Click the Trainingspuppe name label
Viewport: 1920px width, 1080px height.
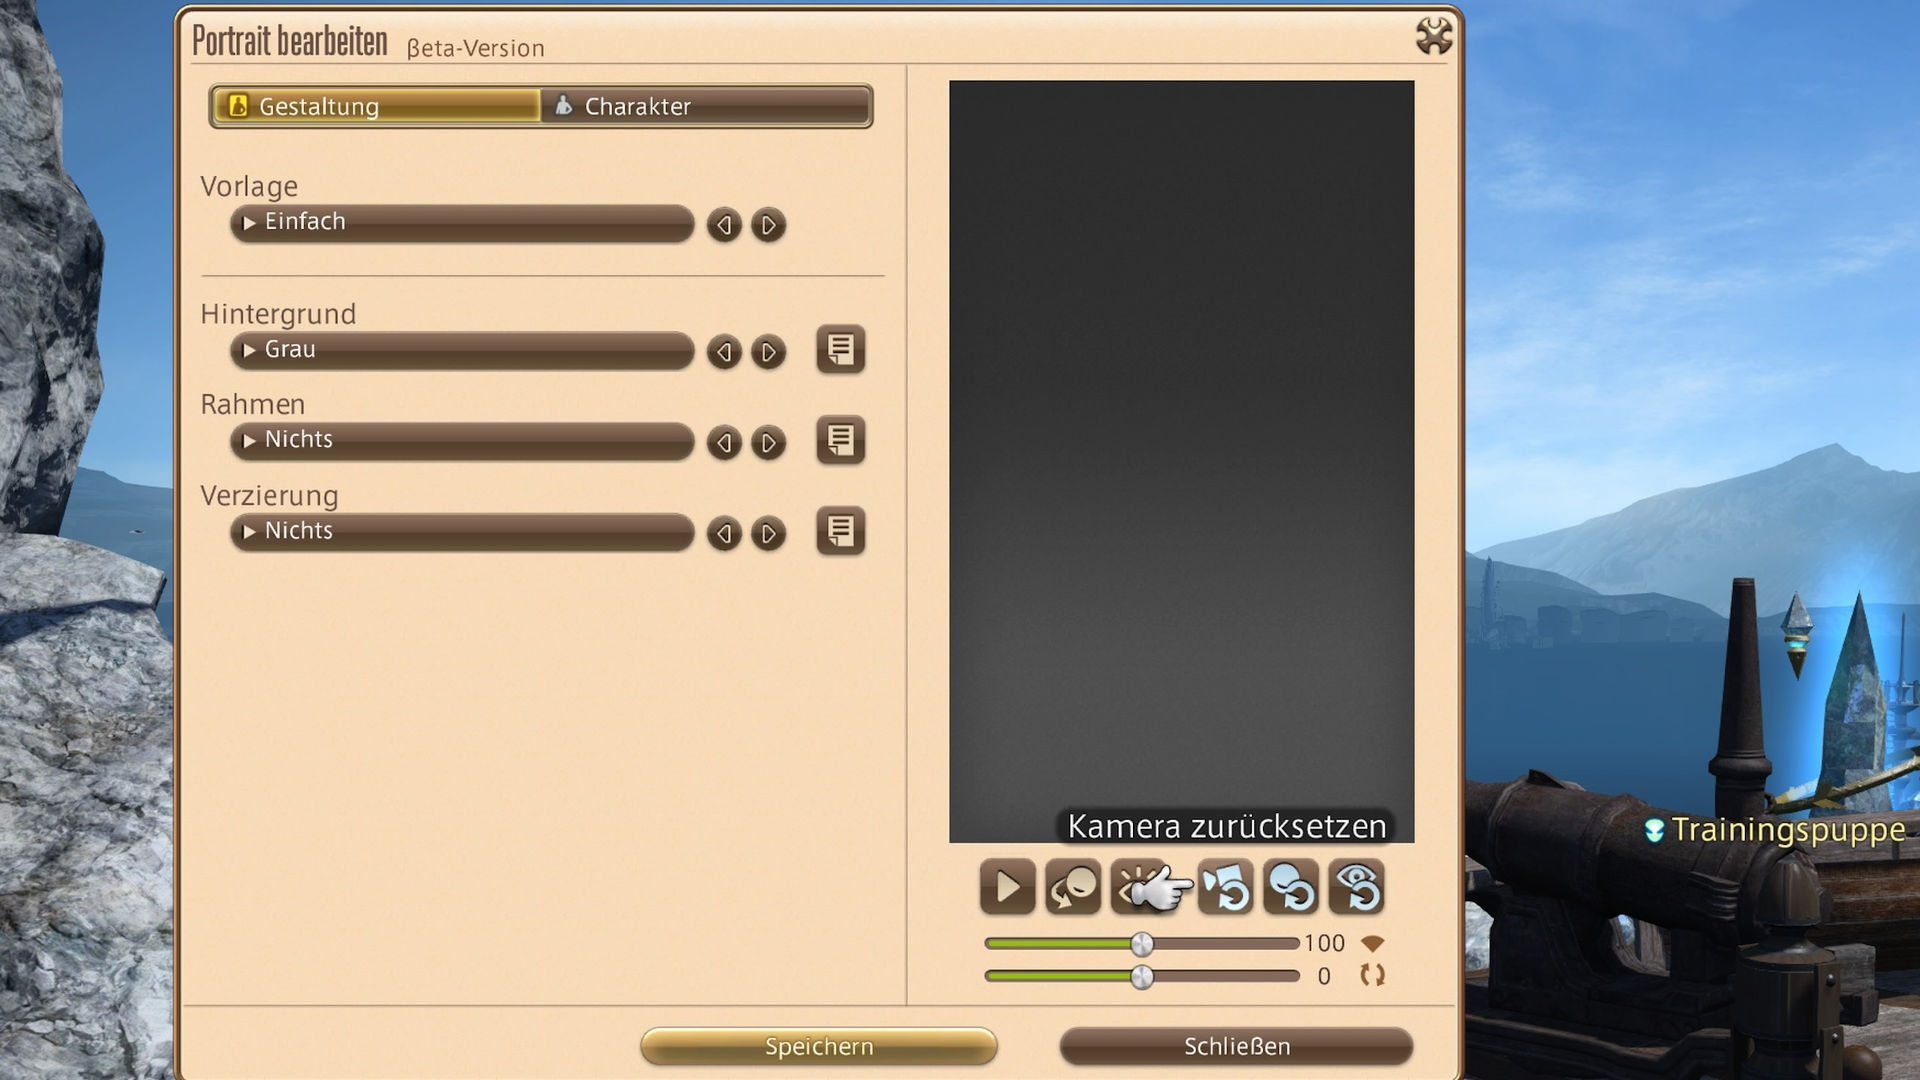click(x=1788, y=830)
